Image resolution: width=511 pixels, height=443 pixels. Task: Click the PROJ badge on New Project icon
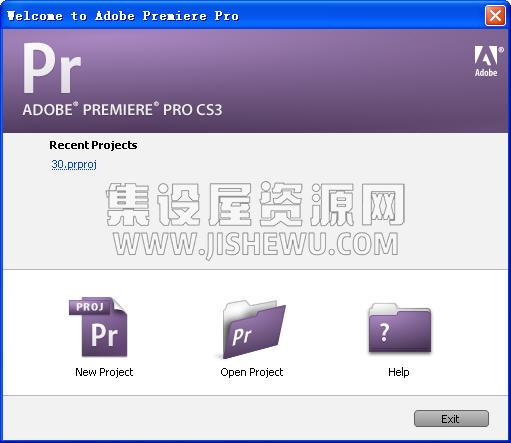pyautogui.click(x=89, y=307)
